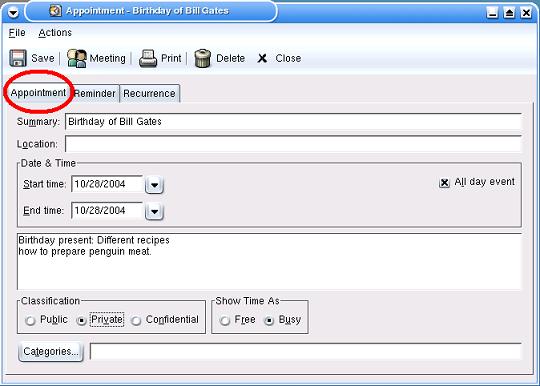
Task: Open the Actions menu
Action: 55,33
